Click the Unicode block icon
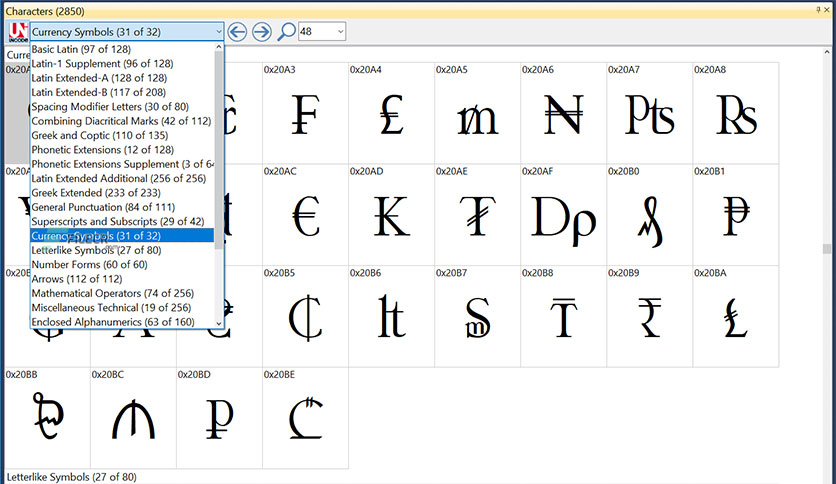Viewport: 836px width, 484px height. click(18, 32)
